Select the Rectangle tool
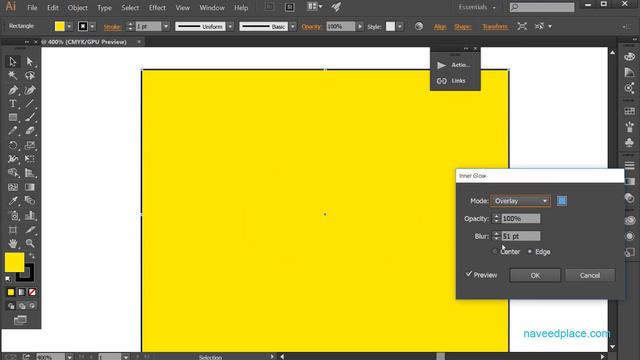 tap(13, 118)
